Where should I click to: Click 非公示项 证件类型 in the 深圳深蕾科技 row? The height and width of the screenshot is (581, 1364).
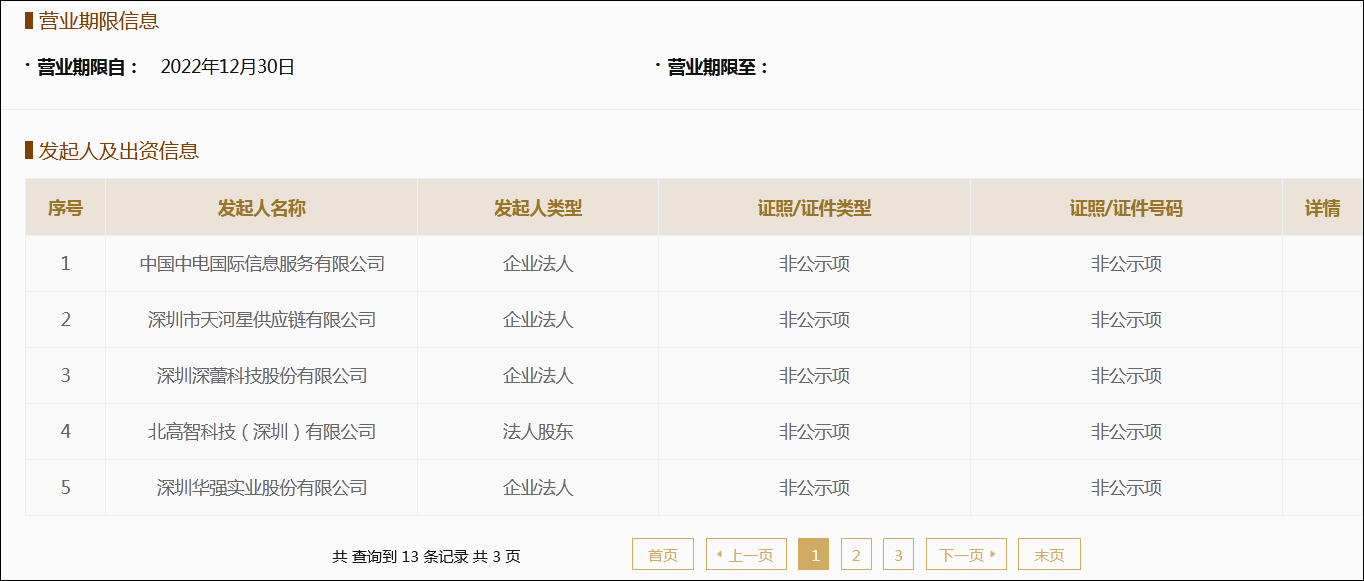[x=814, y=376]
